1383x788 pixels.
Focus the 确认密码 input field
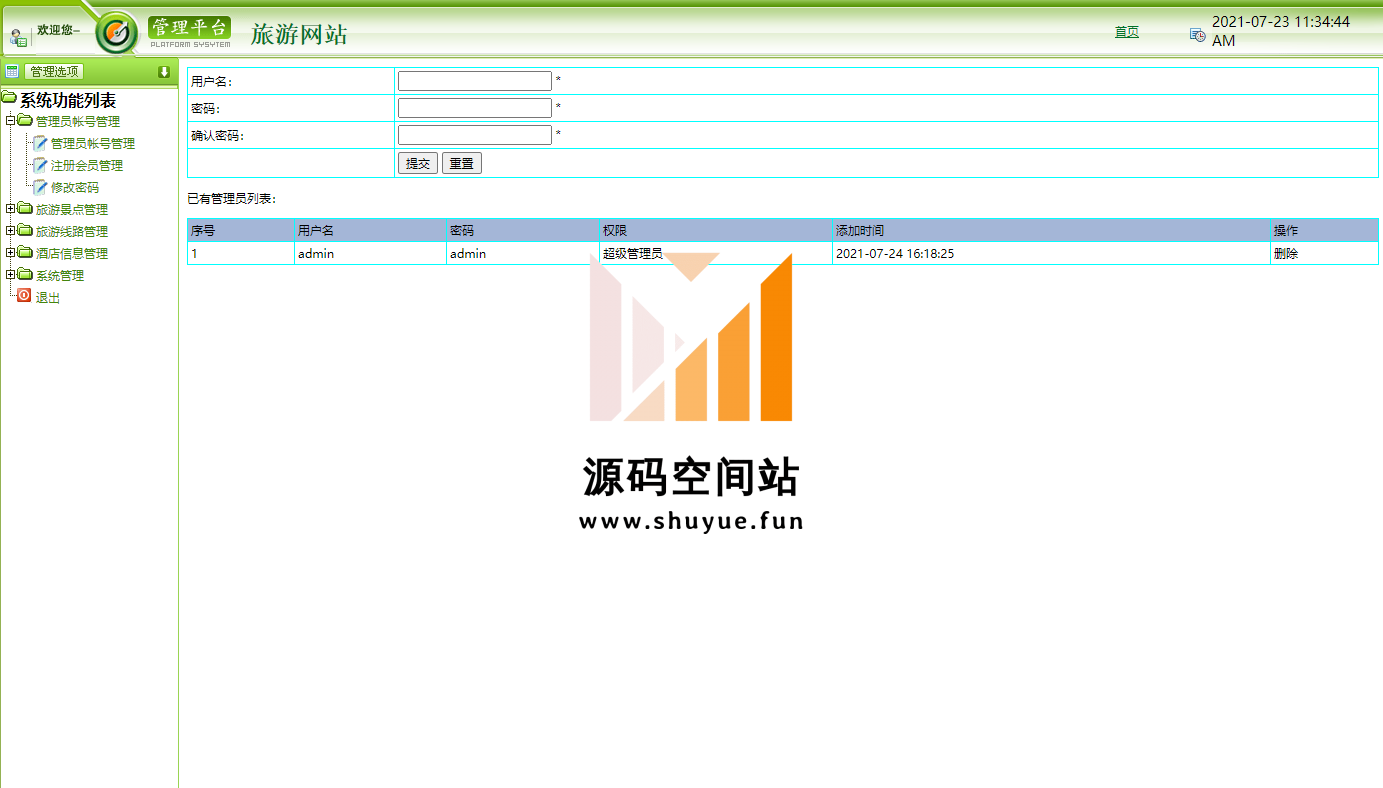point(474,135)
